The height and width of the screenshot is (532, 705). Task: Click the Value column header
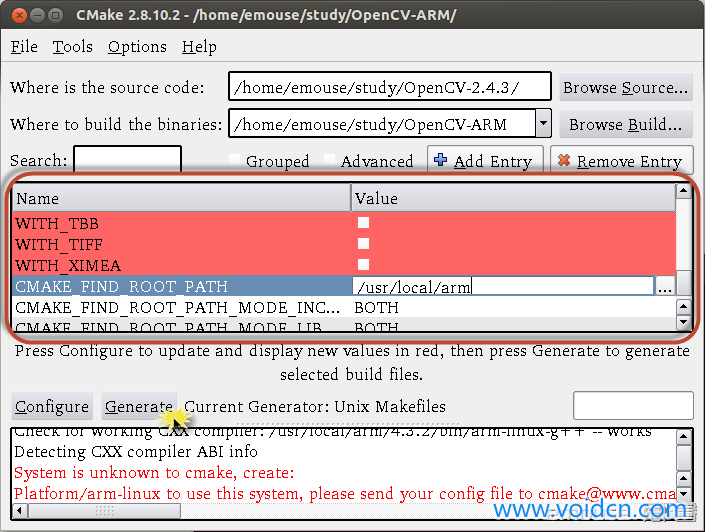click(513, 198)
